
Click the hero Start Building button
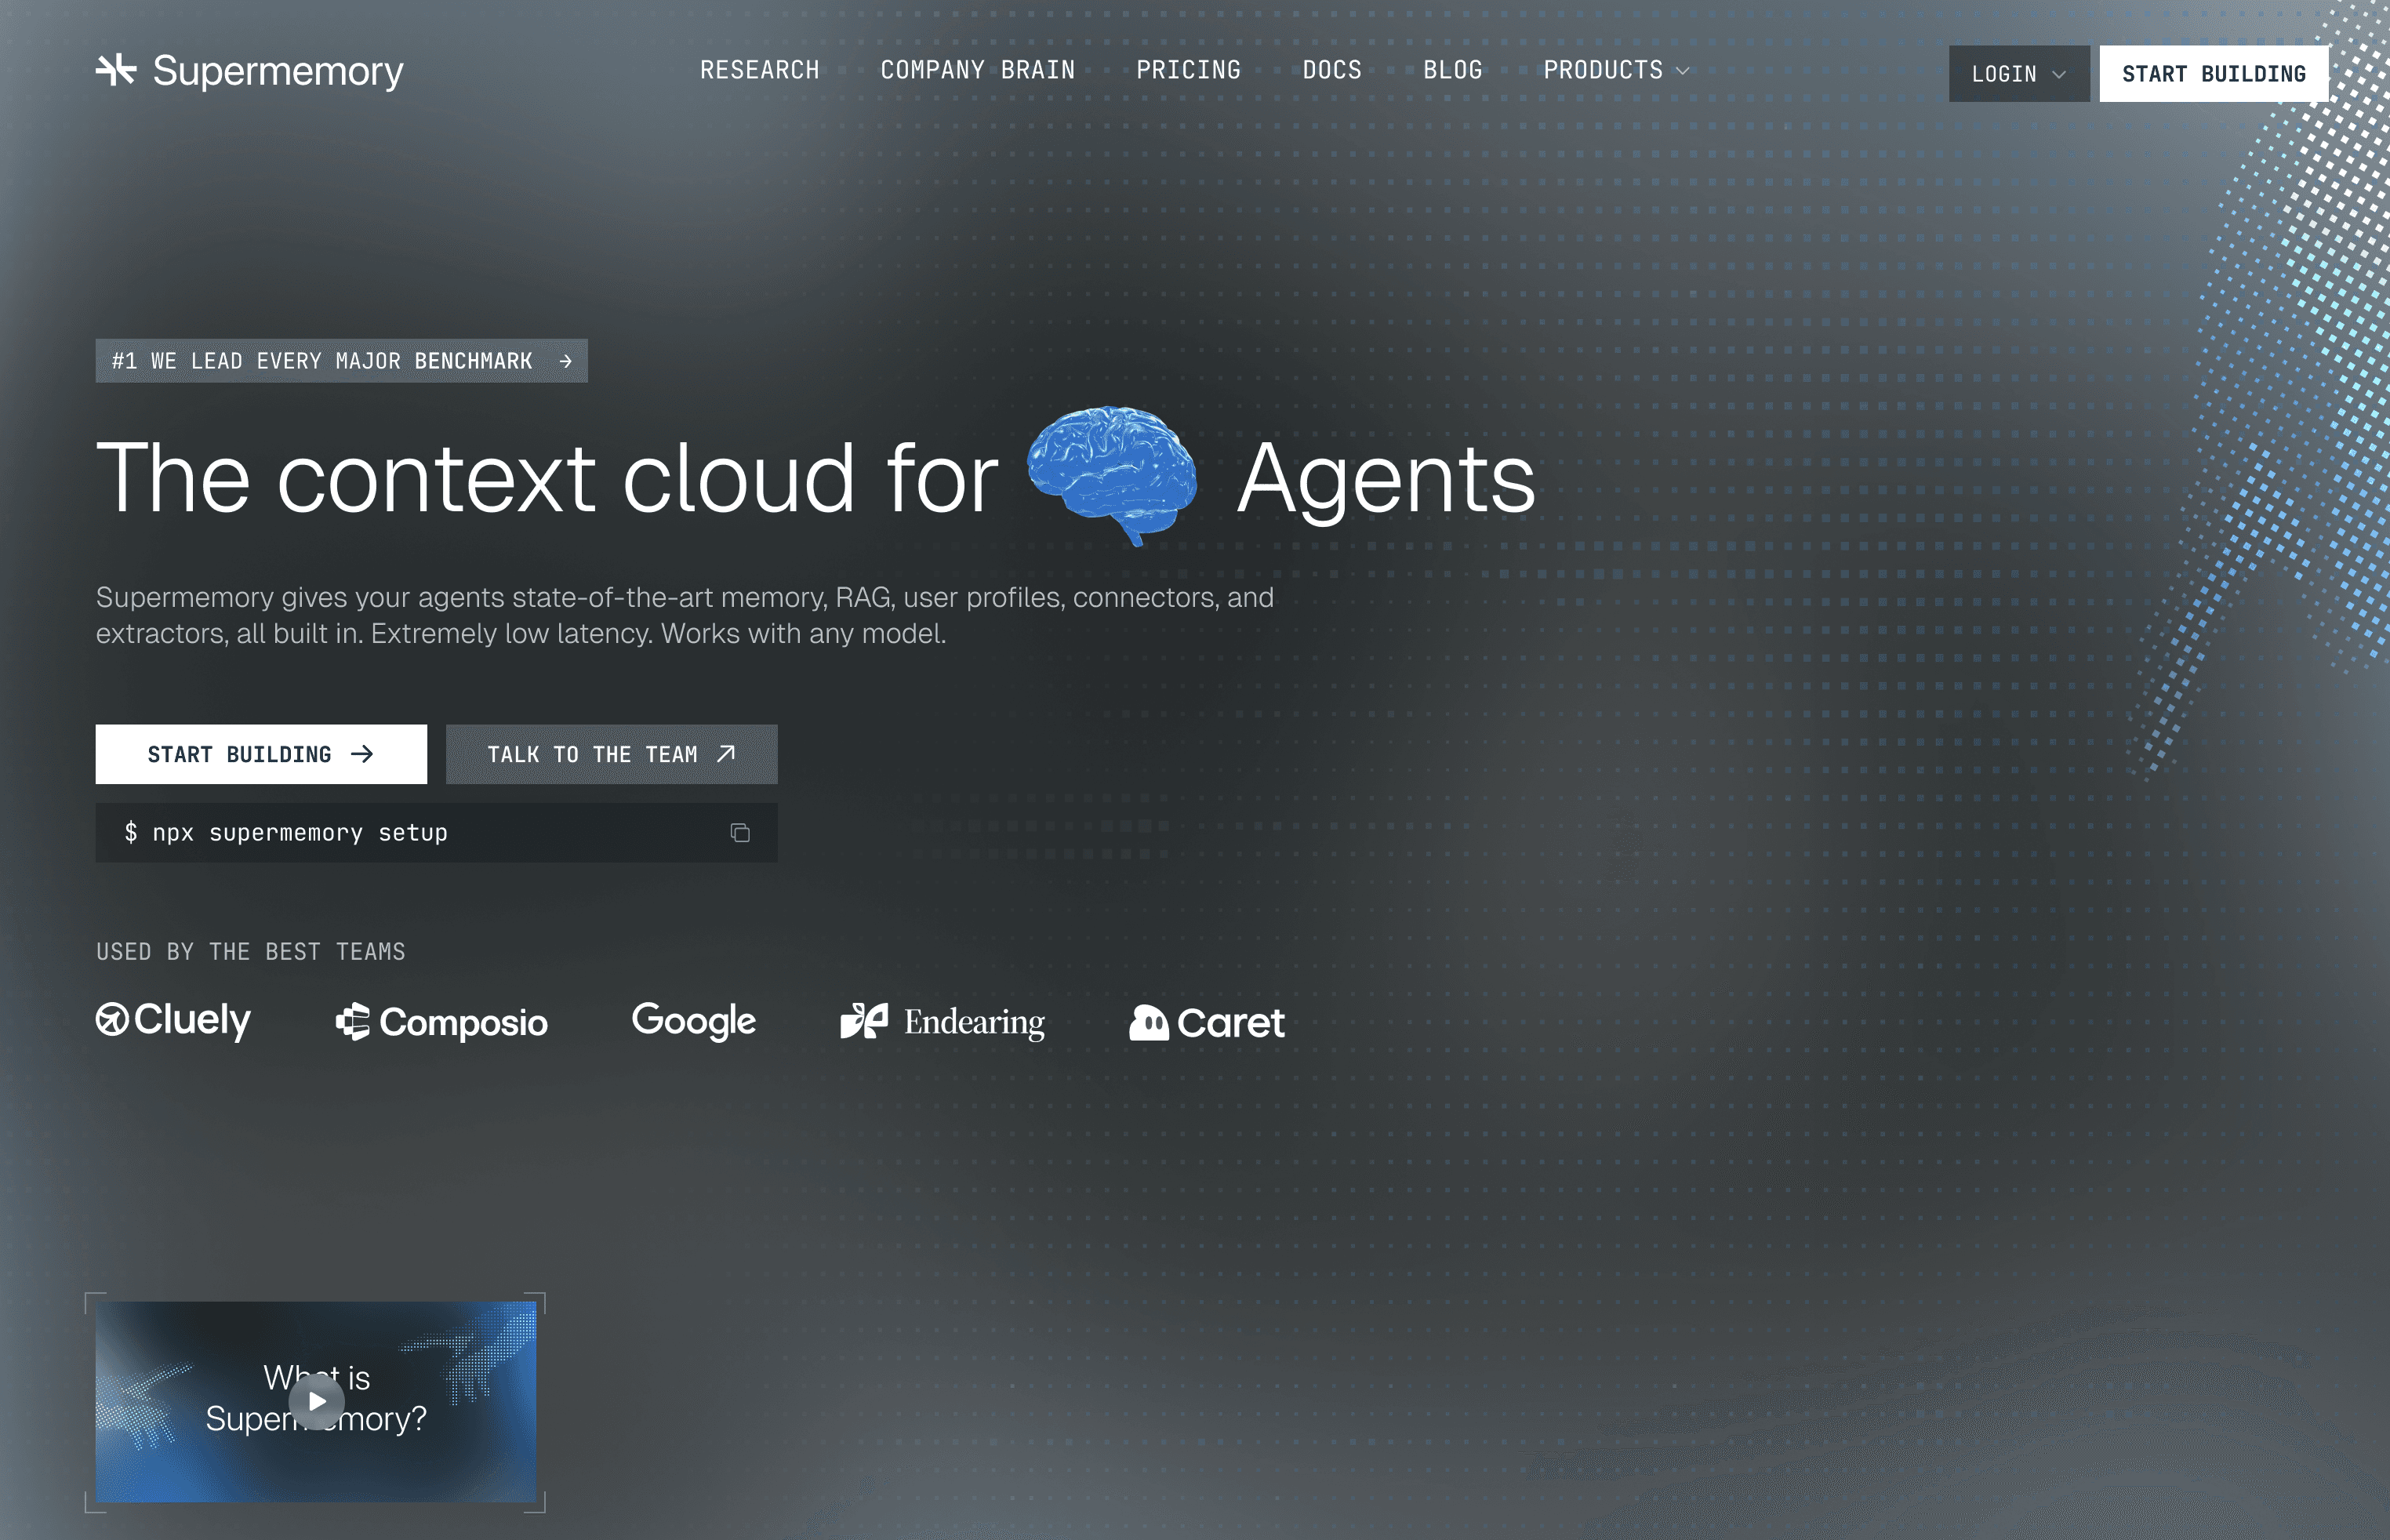click(261, 754)
